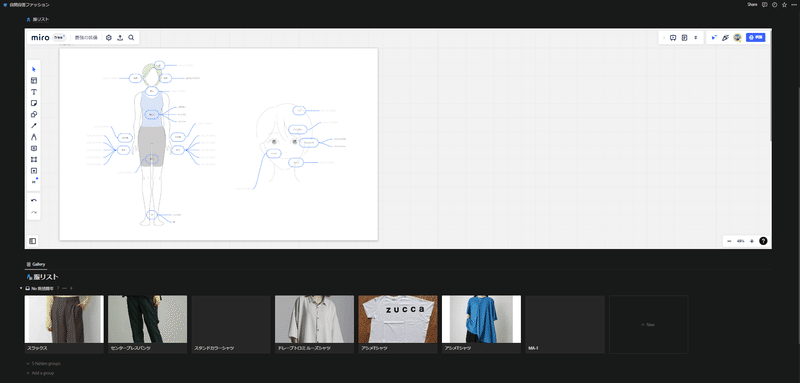Select the Text tool in Miro toolbar
The image size is (800, 383).
(34, 92)
